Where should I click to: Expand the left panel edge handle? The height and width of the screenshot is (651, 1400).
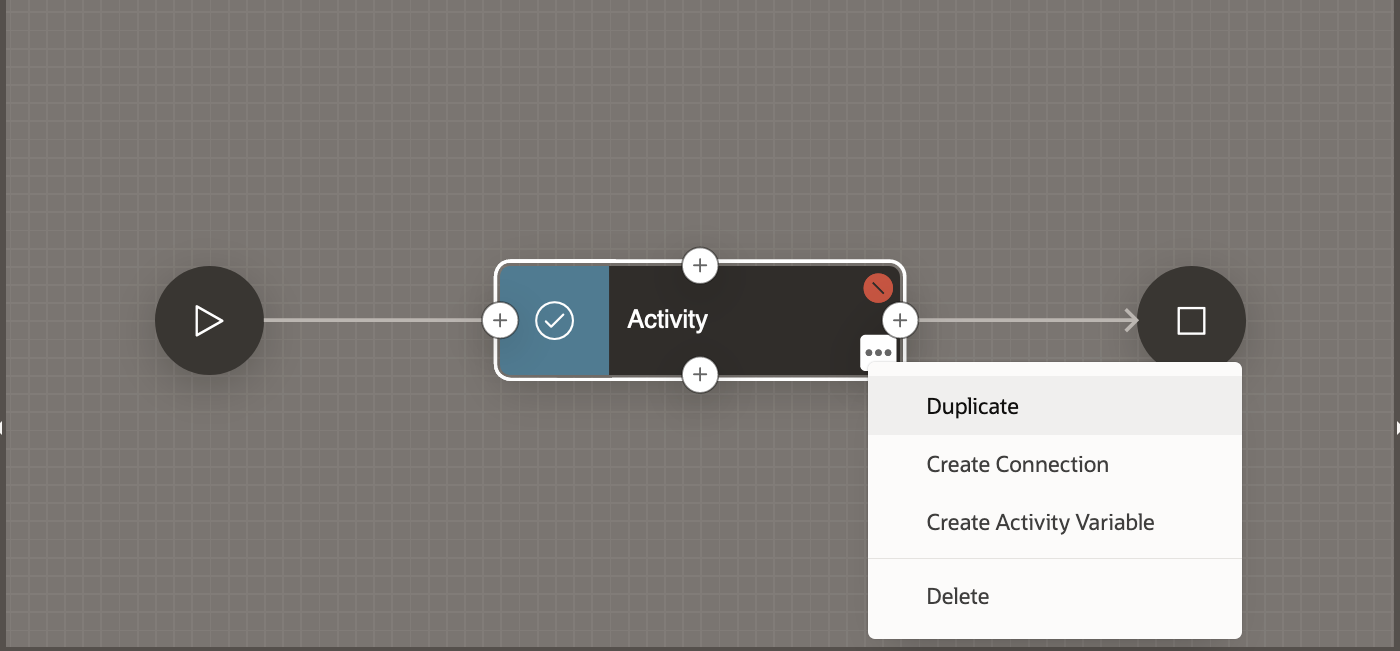(3, 428)
